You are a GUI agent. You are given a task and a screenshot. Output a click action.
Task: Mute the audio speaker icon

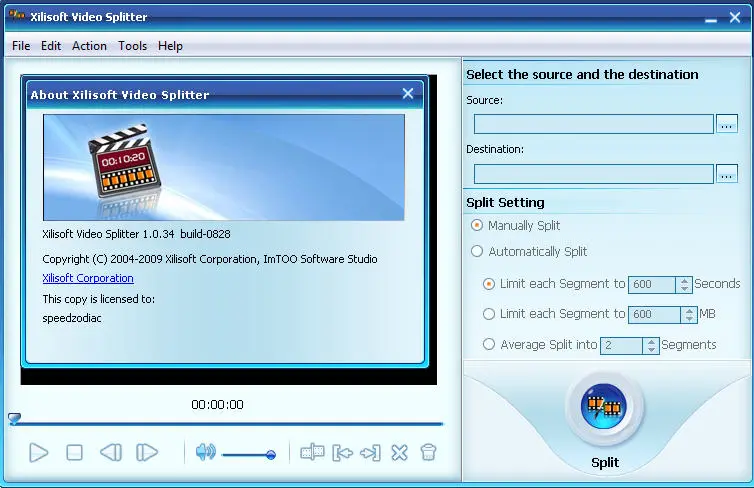coord(206,452)
